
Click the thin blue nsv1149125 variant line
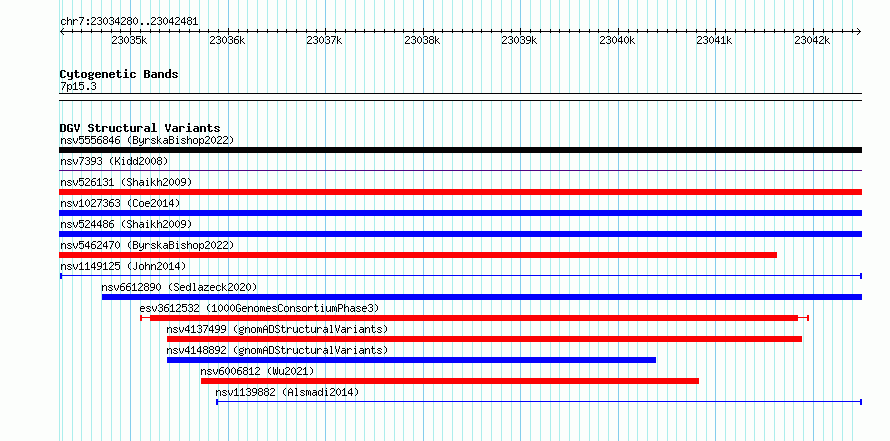click(x=460, y=276)
